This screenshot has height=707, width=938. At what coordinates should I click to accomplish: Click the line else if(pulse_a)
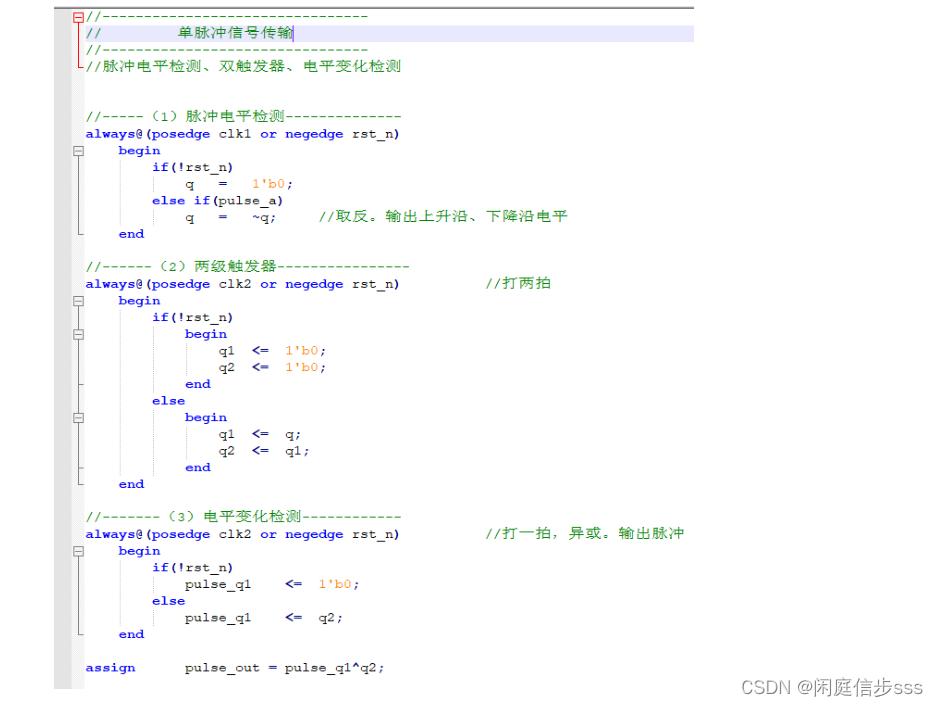217,201
